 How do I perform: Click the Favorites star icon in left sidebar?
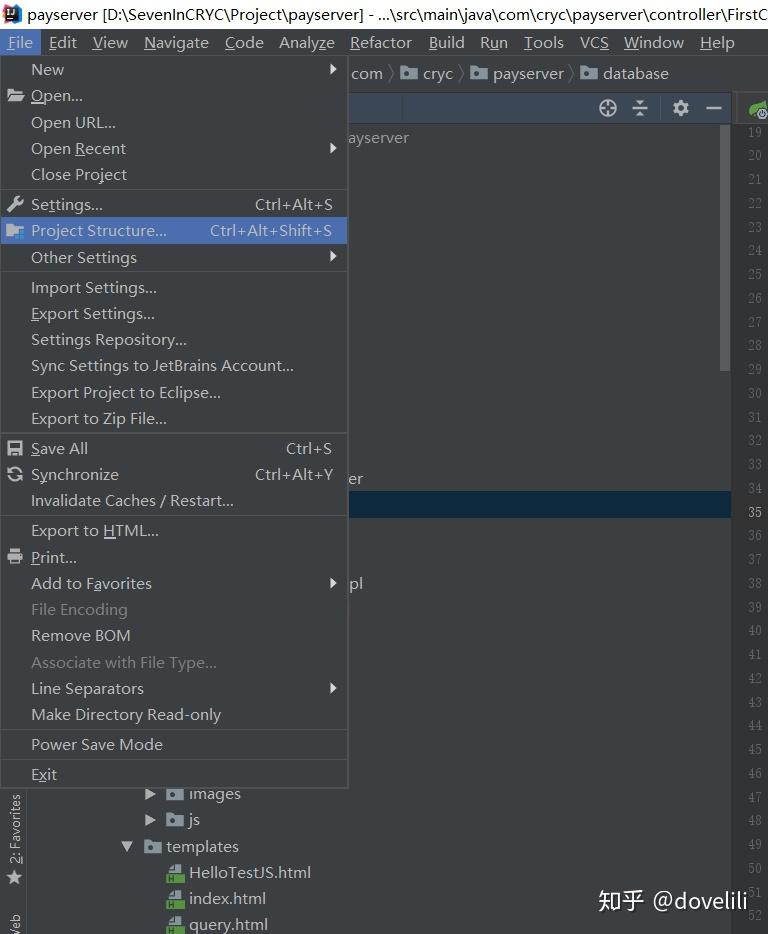[x=14, y=877]
